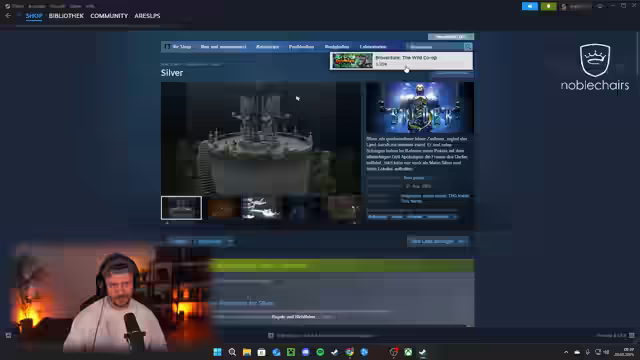Open Chrome from the taskbar
640x360 pixels.
click(x=349, y=352)
